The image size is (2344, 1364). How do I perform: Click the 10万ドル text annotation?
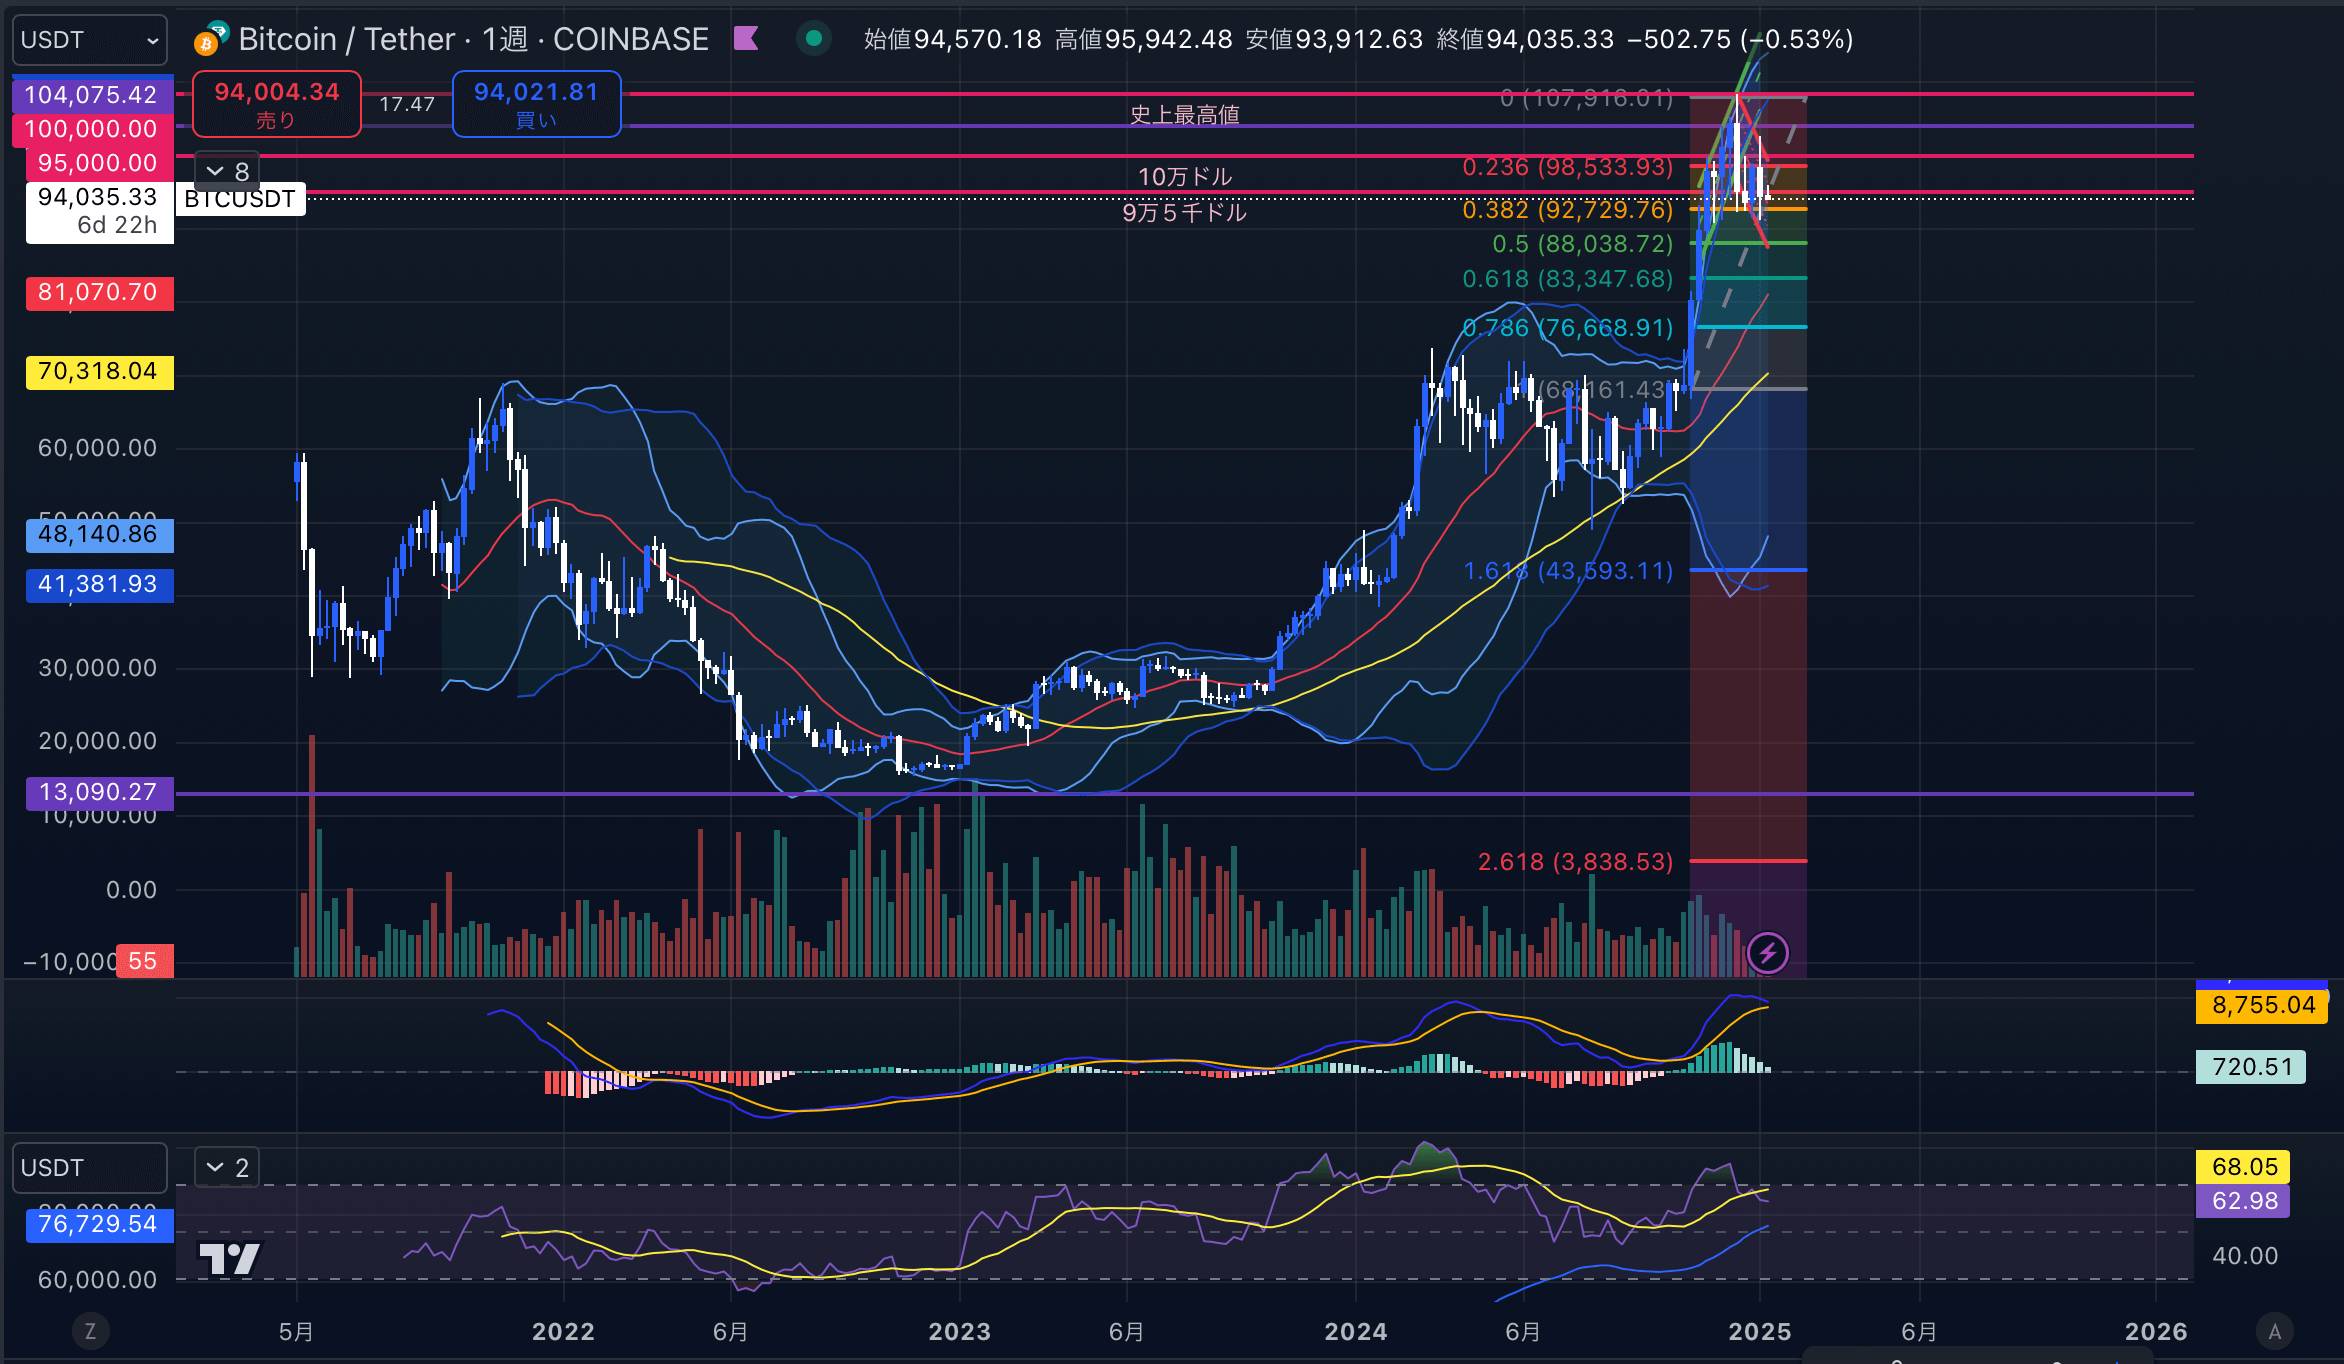[x=1184, y=177]
